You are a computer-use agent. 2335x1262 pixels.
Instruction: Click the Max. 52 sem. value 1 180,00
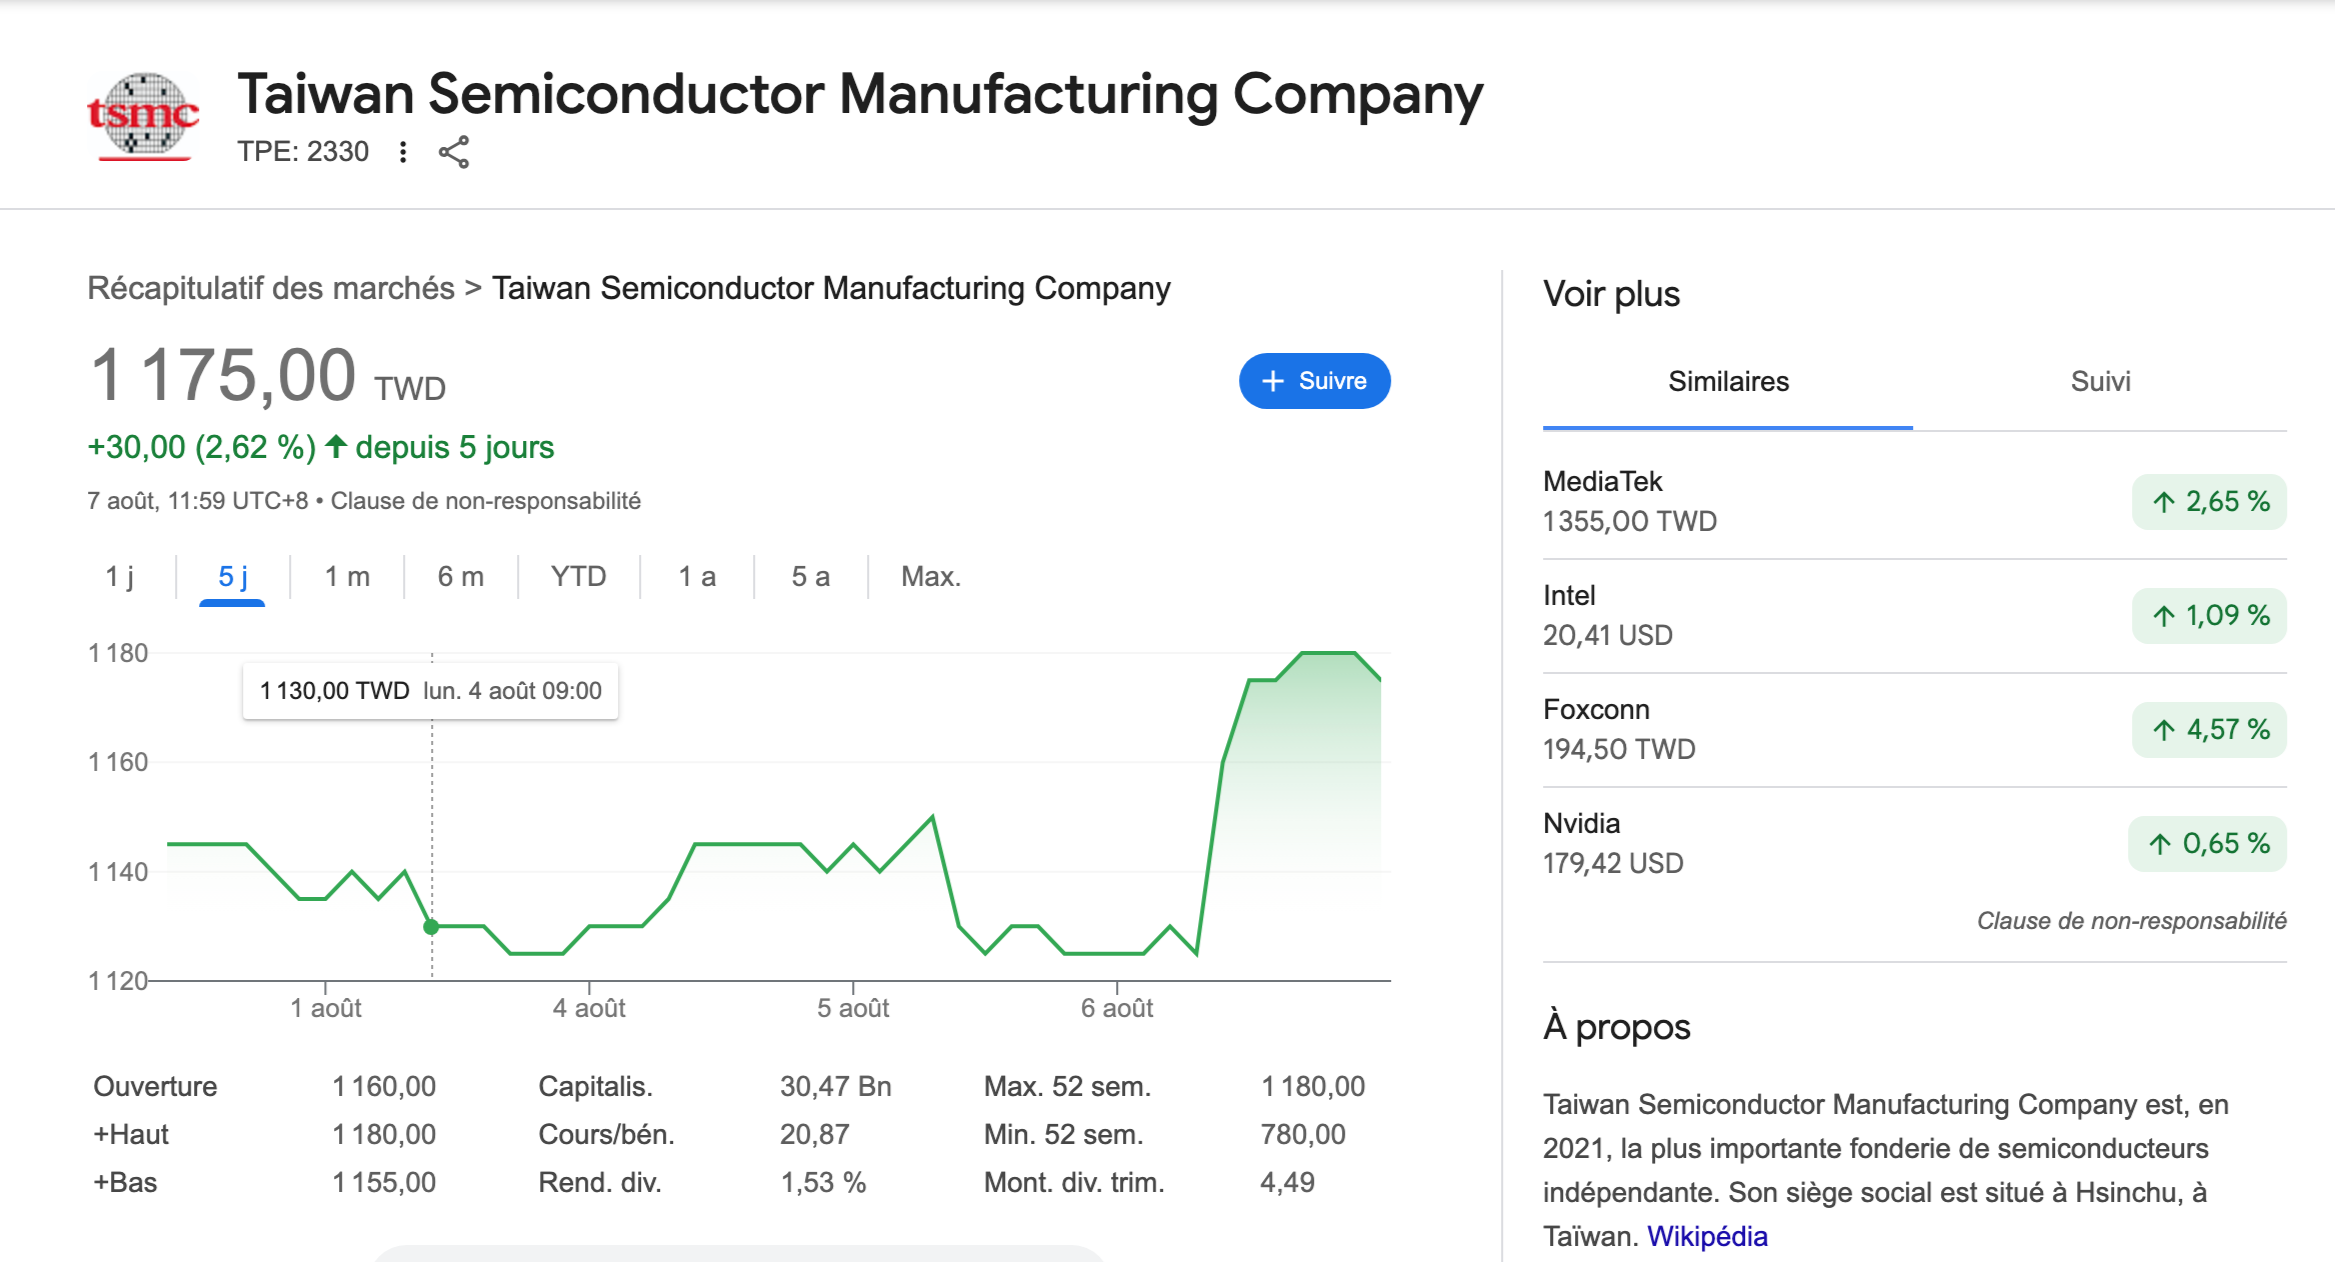coord(1313,1087)
